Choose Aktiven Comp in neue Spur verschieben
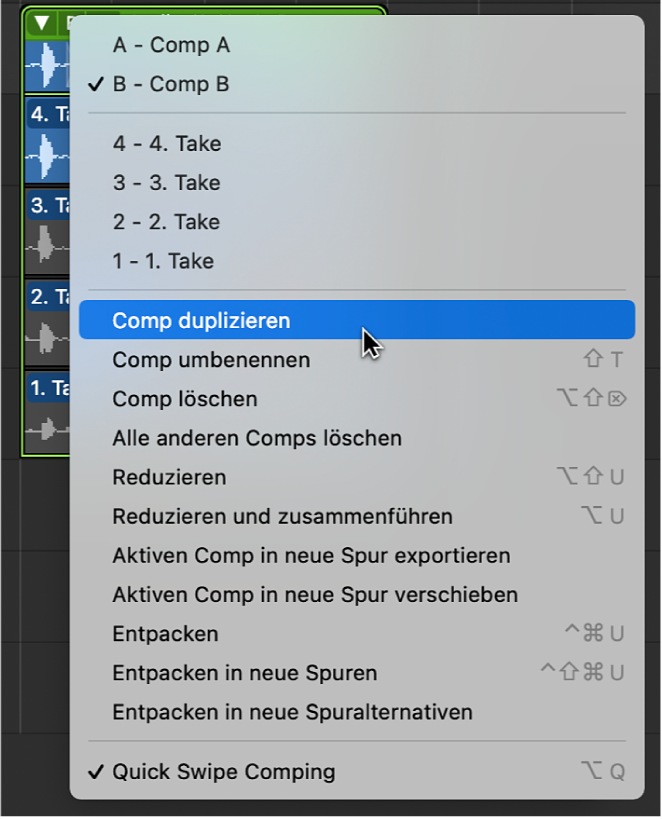This screenshot has width=662, height=819. [315, 595]
